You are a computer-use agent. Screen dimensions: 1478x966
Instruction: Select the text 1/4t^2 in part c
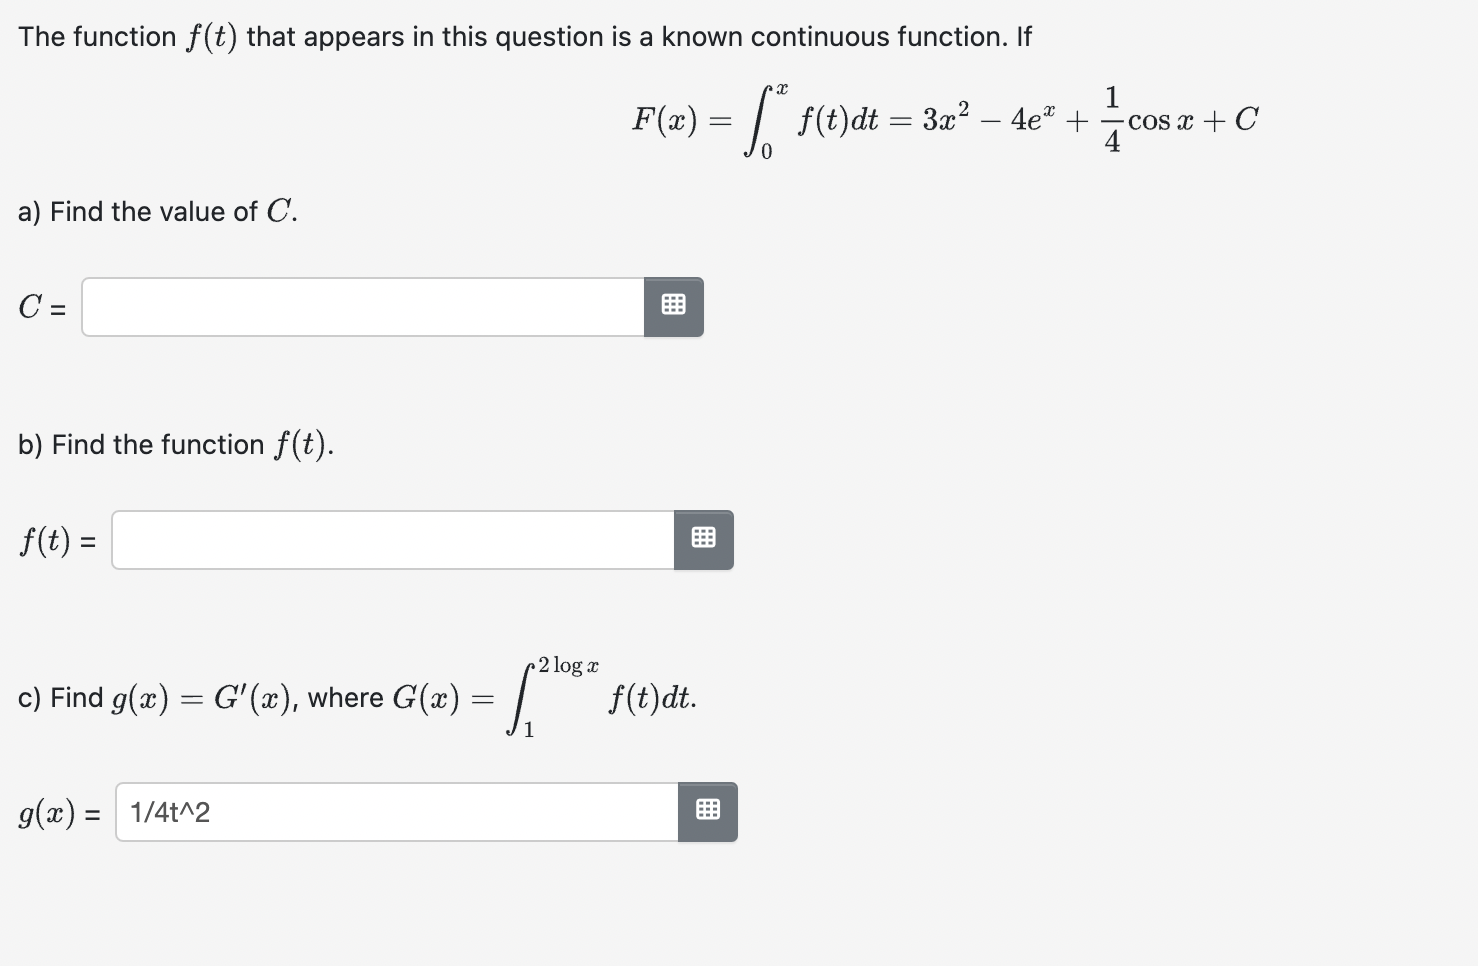[170, 812]
